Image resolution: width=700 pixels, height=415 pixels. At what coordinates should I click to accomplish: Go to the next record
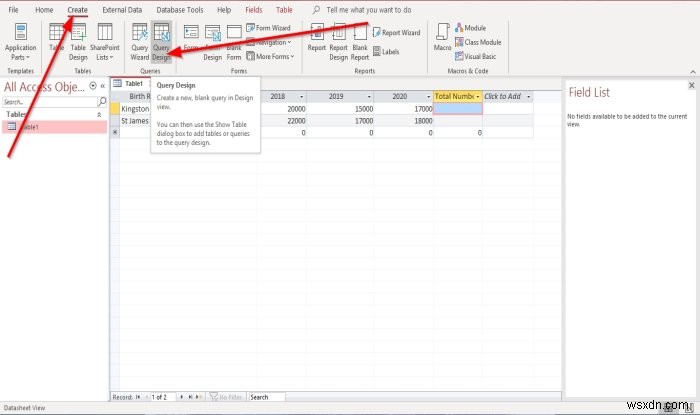click(181, 397)
